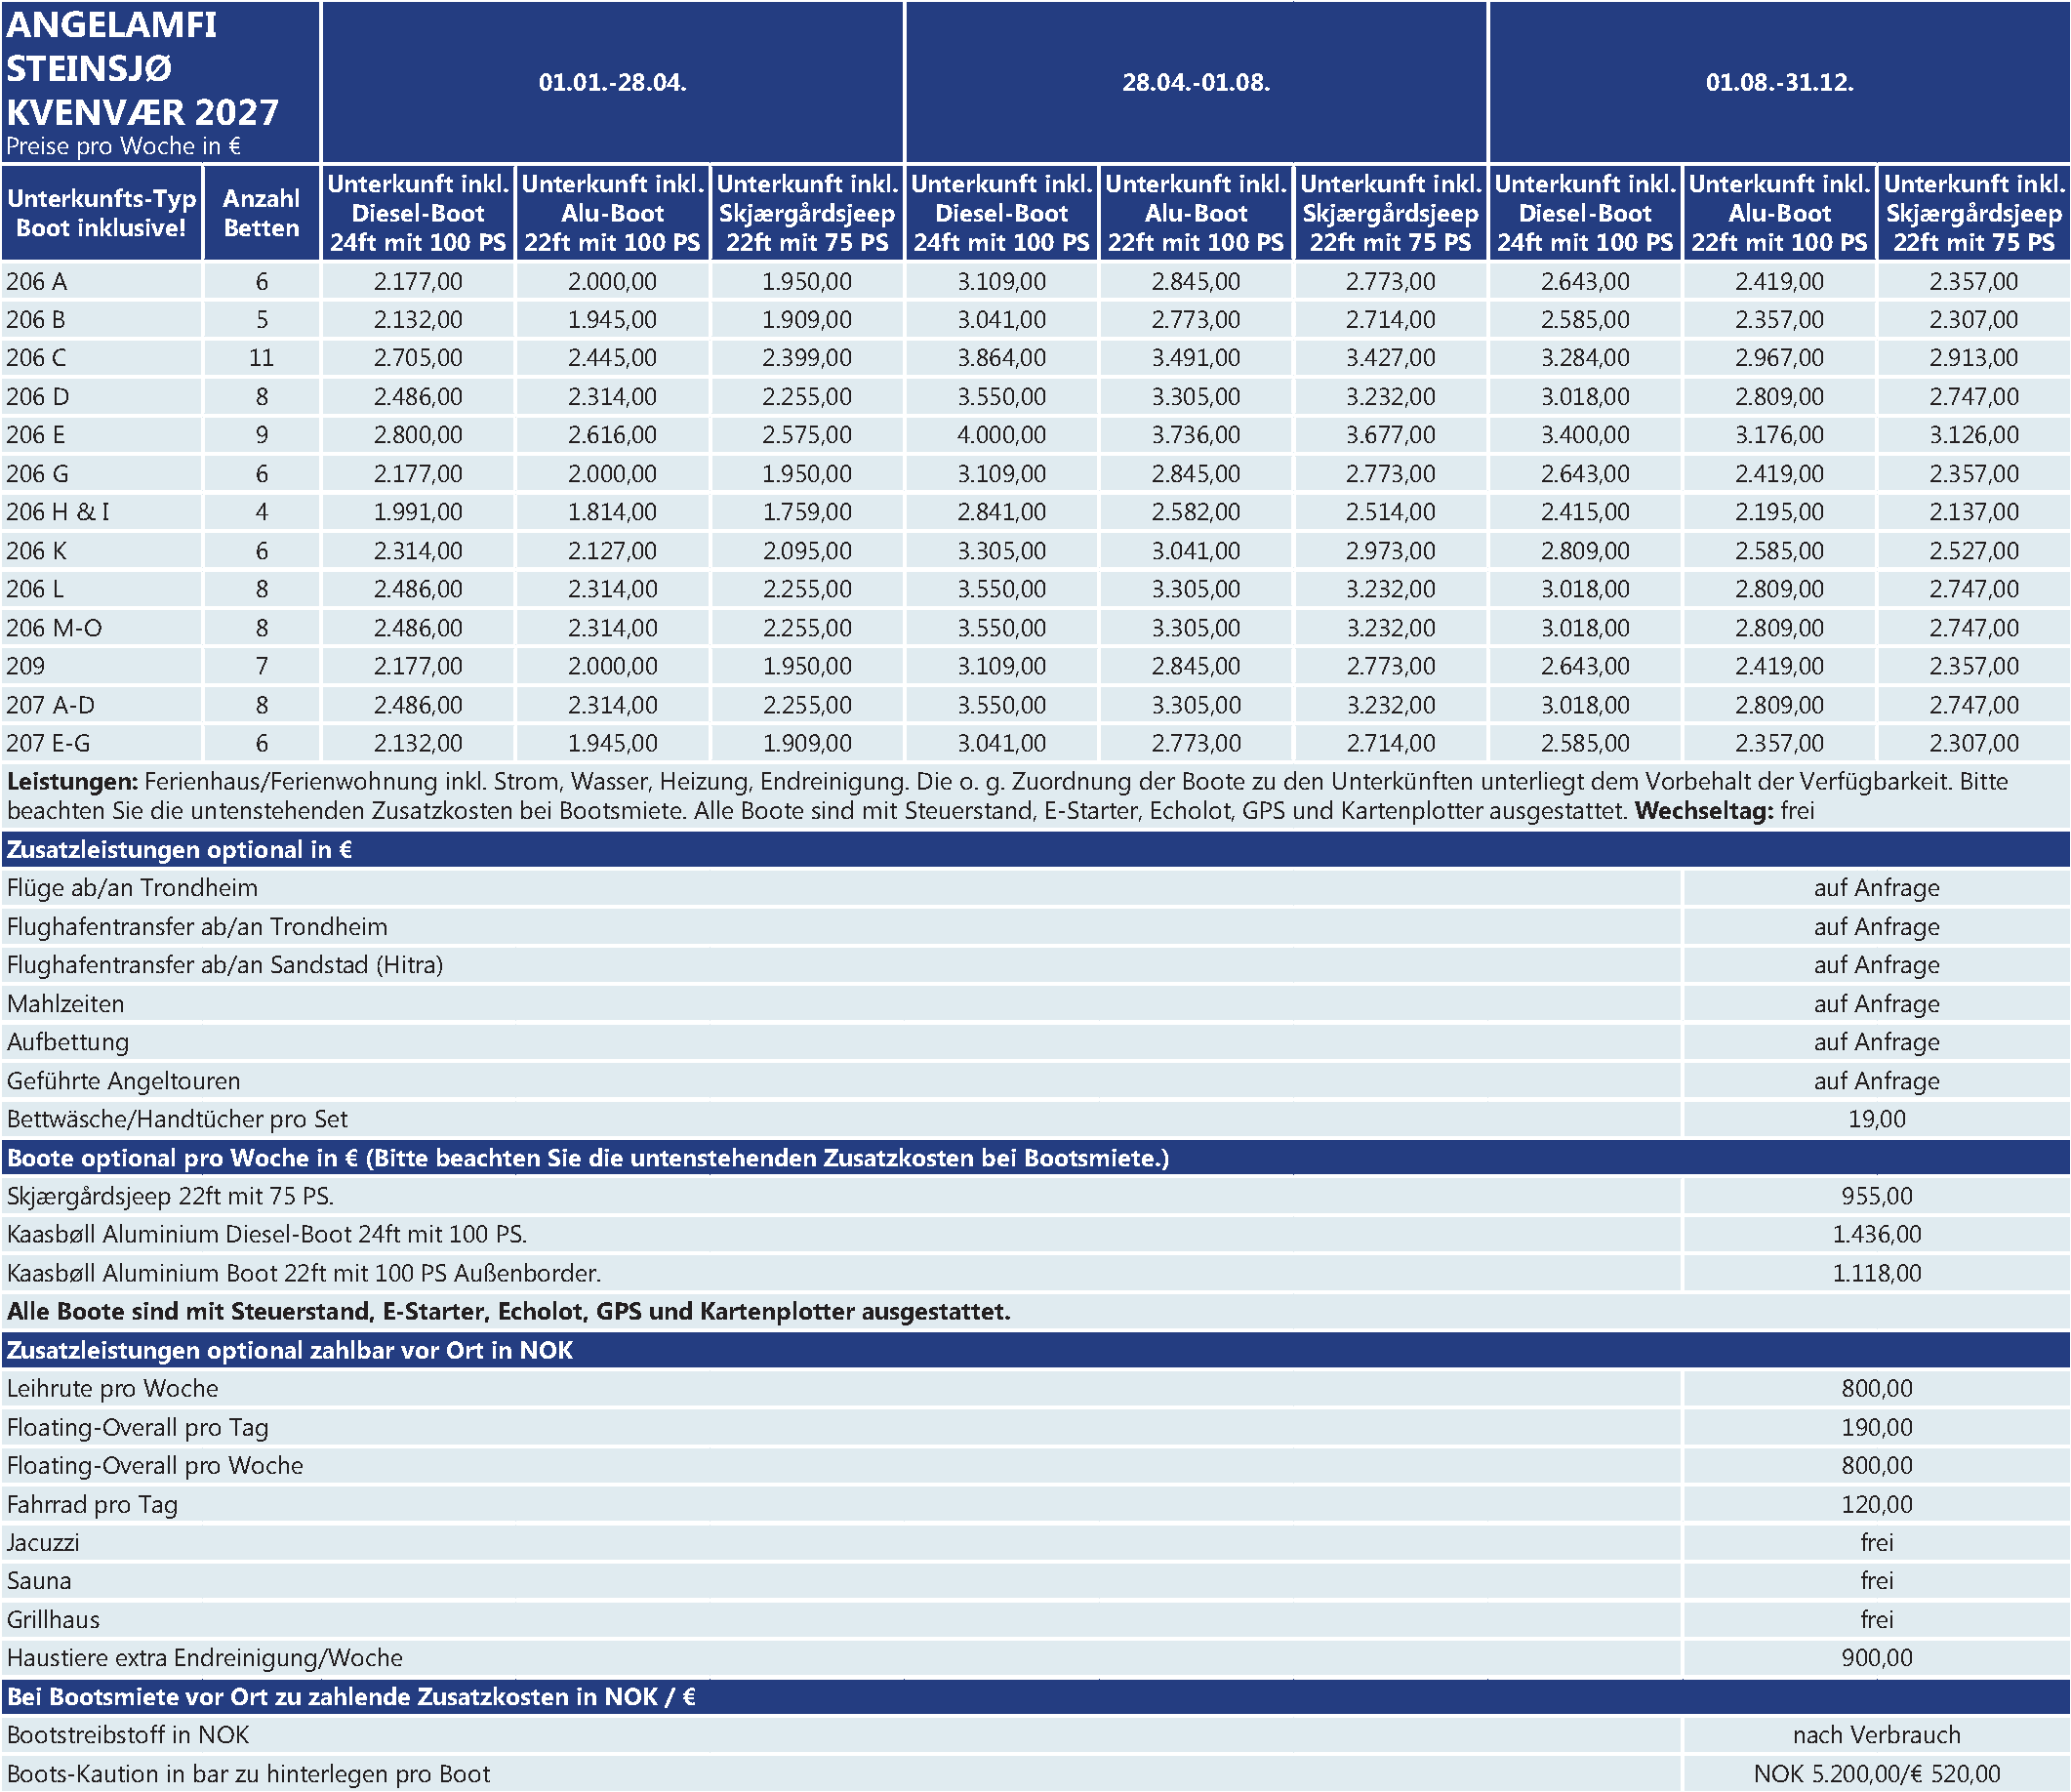Click the Geführte Angeltouren row
The width and height of the screenshot is (2071, 1792).
1035,1081
